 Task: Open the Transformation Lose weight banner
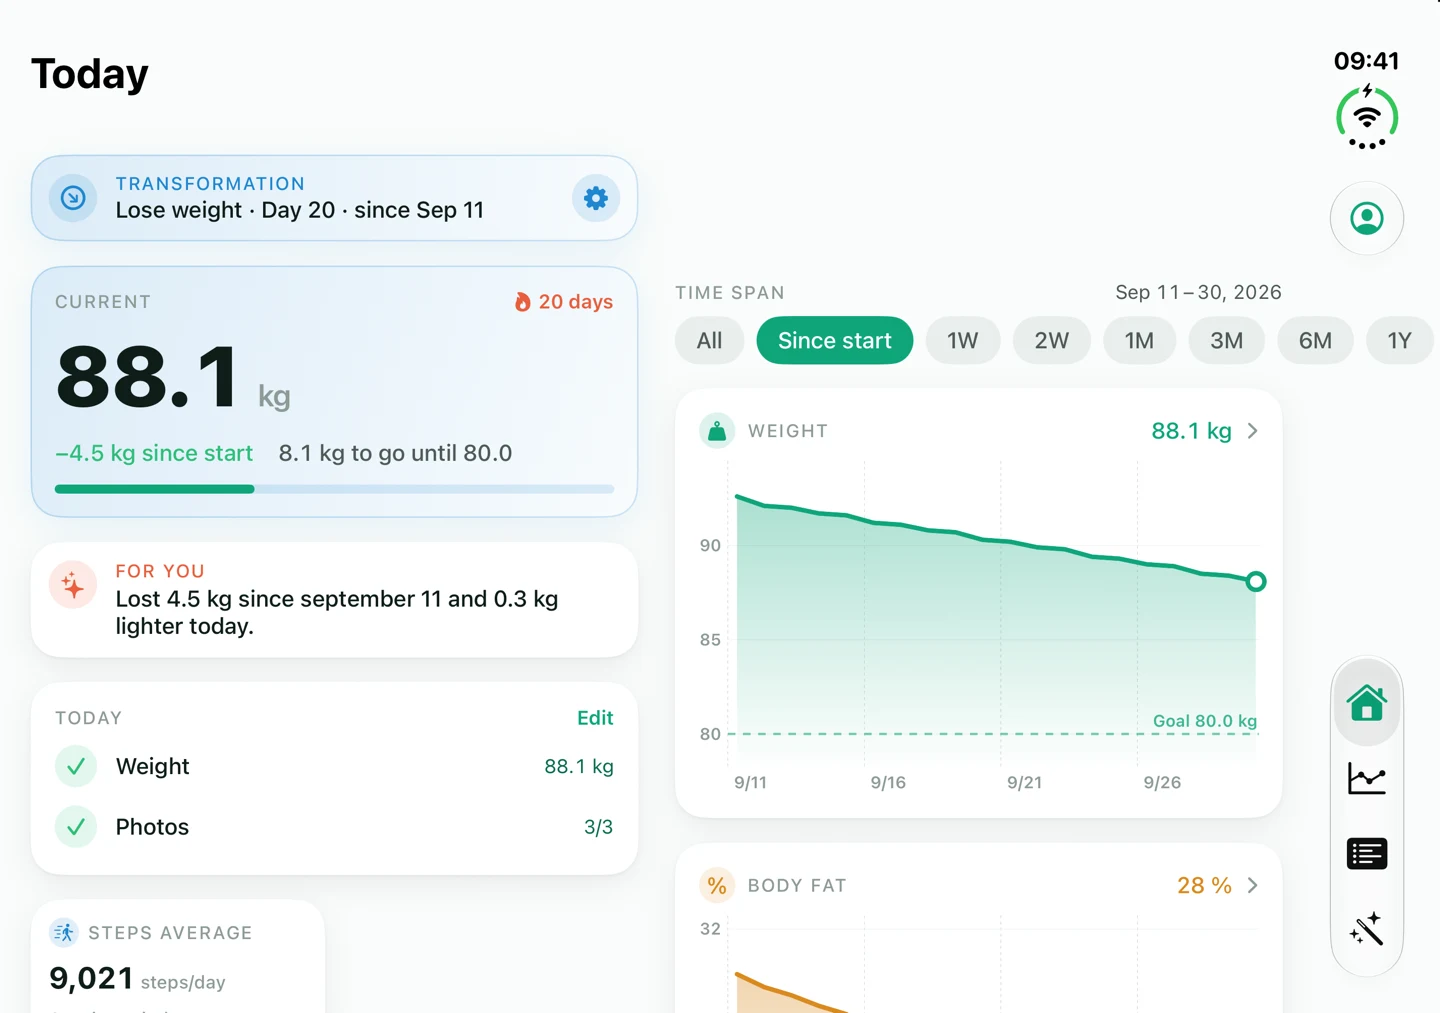coord(334,198)
